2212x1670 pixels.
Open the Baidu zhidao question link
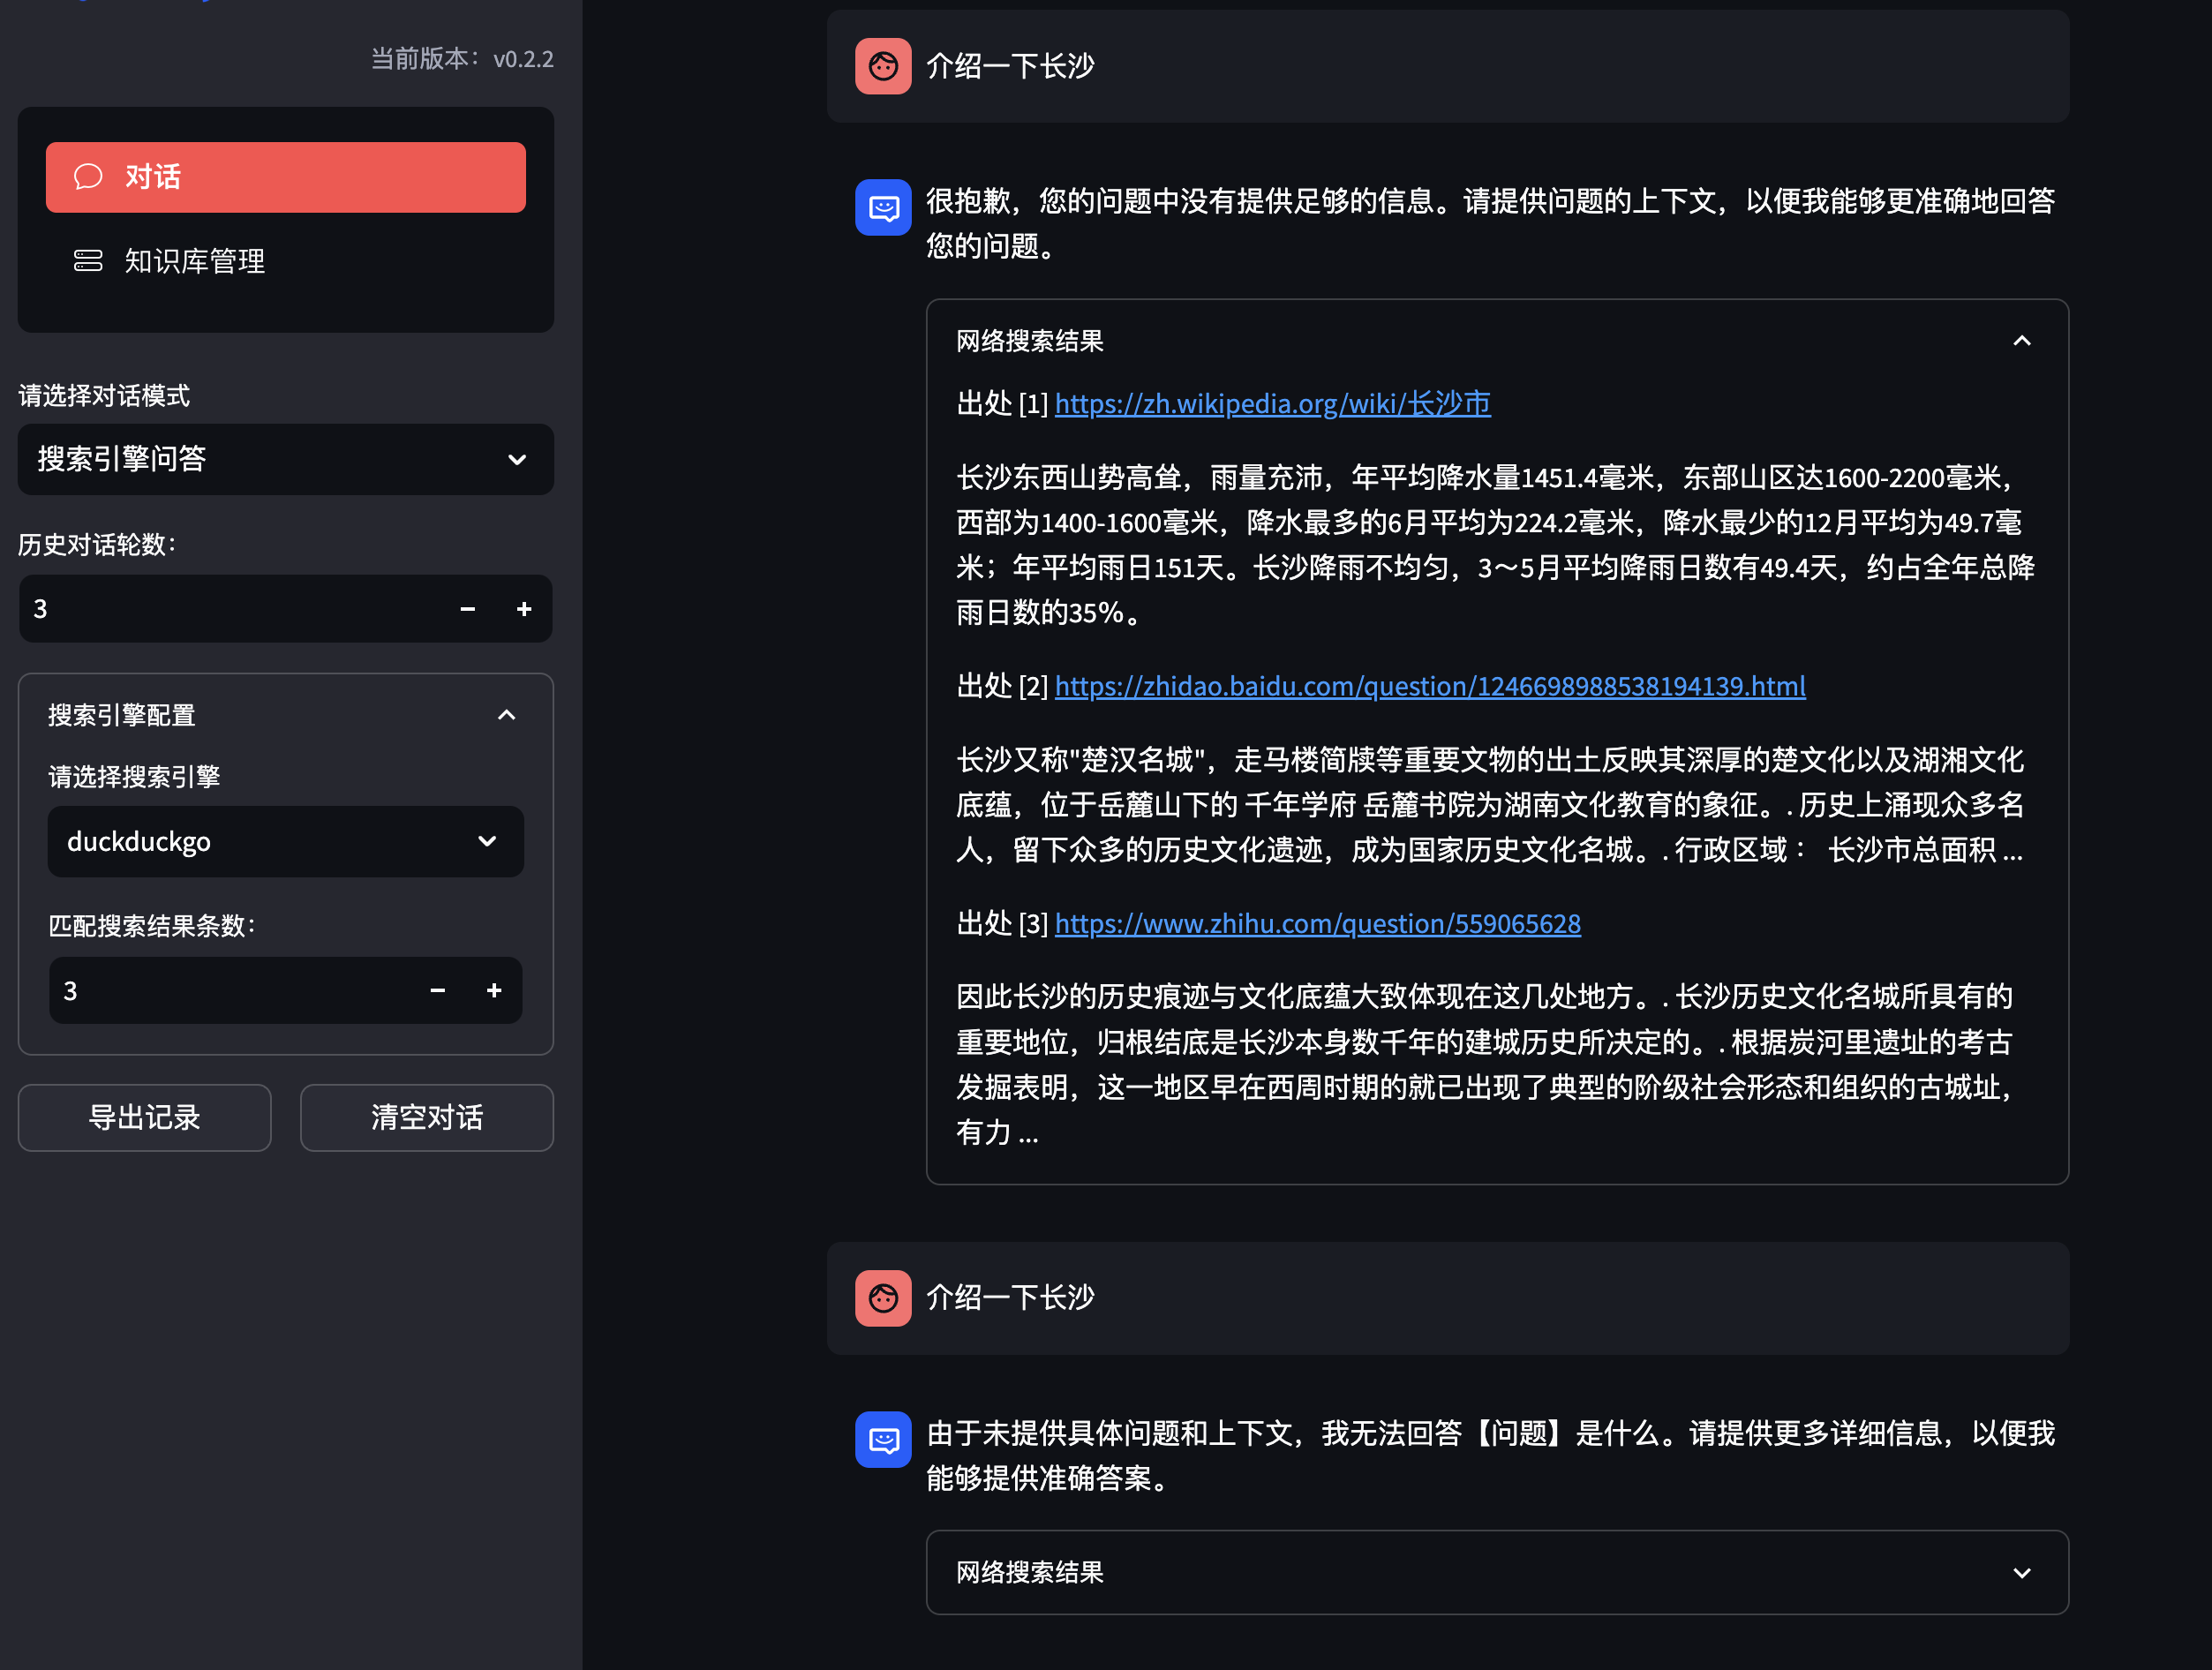click(x=1429, y=686)
